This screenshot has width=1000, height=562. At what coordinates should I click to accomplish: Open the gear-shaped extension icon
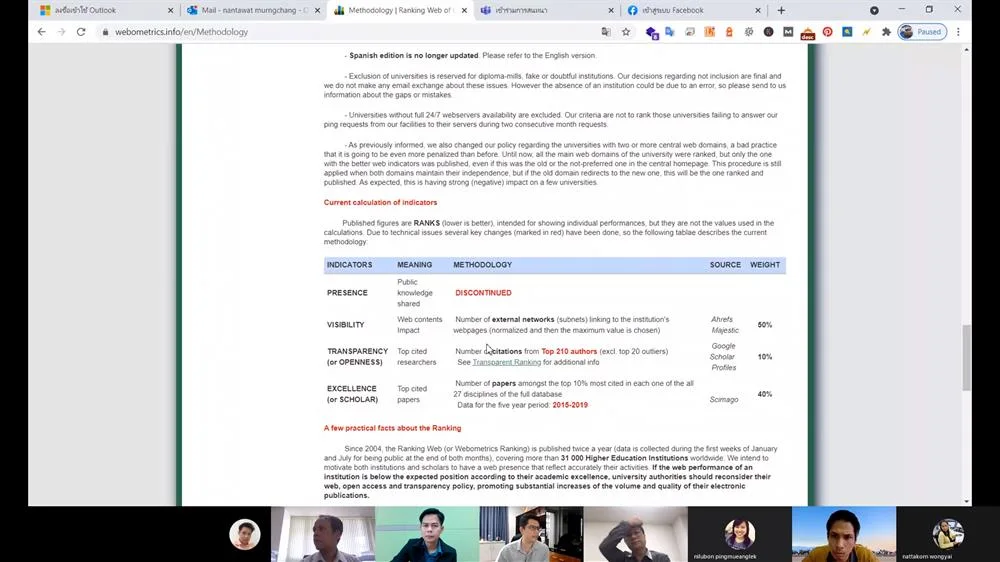tap(749, 32)
